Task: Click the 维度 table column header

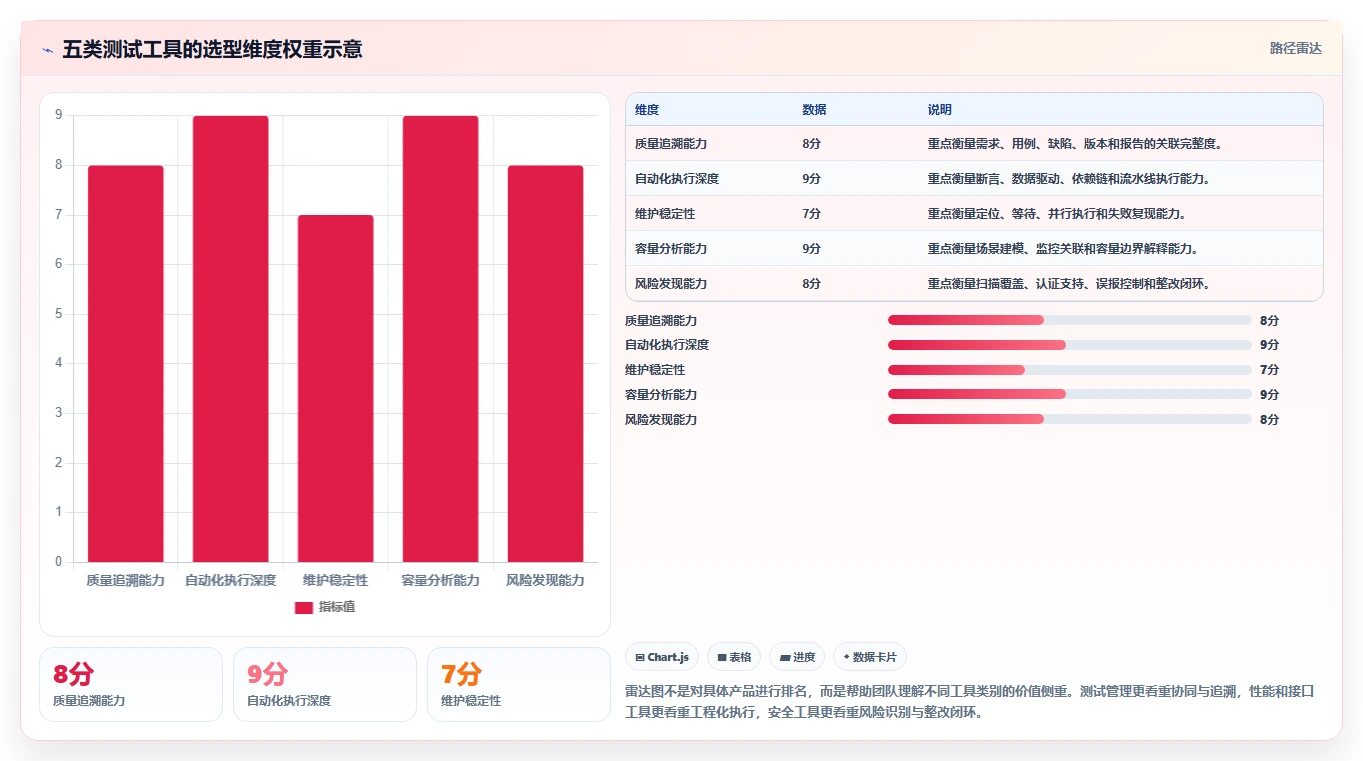Action: click(x=647, y=110)
